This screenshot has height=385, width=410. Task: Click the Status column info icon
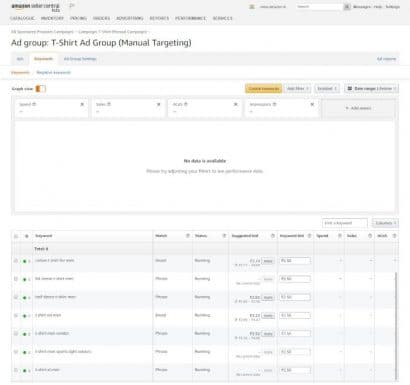tap(224, 236)
